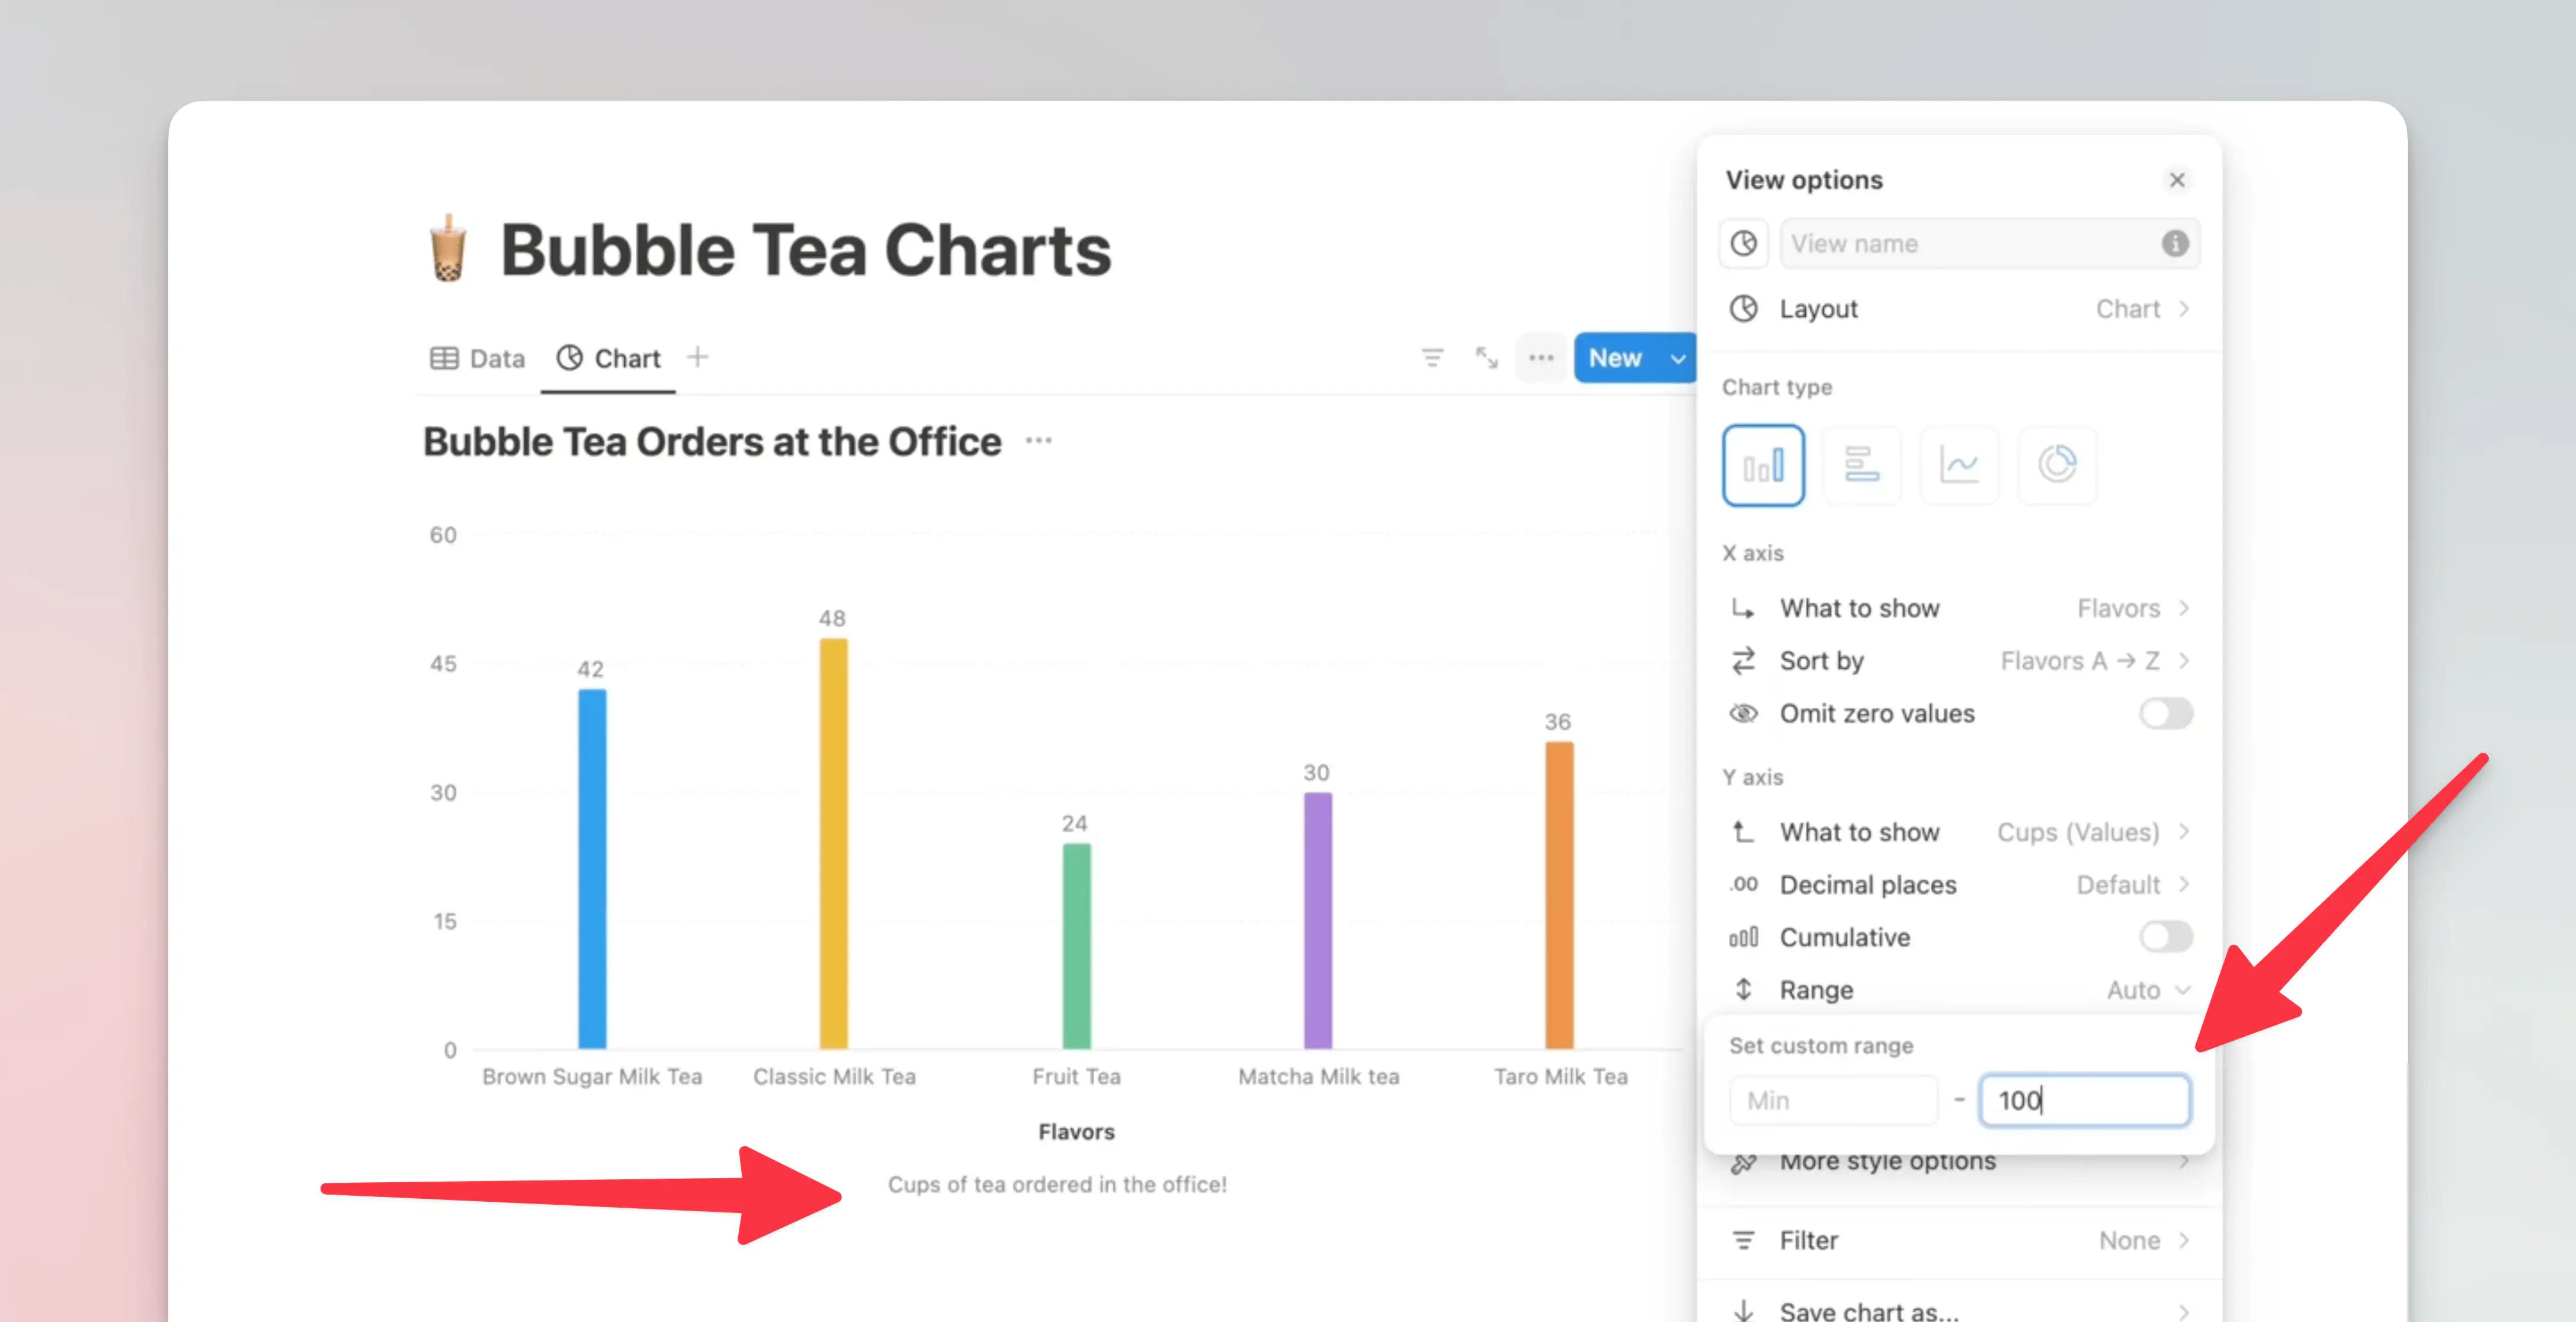The width and height of the screenshot is (2576, 1322).
Task: Click the view icon picker beside View name
Action: (x=1744, y=244)
